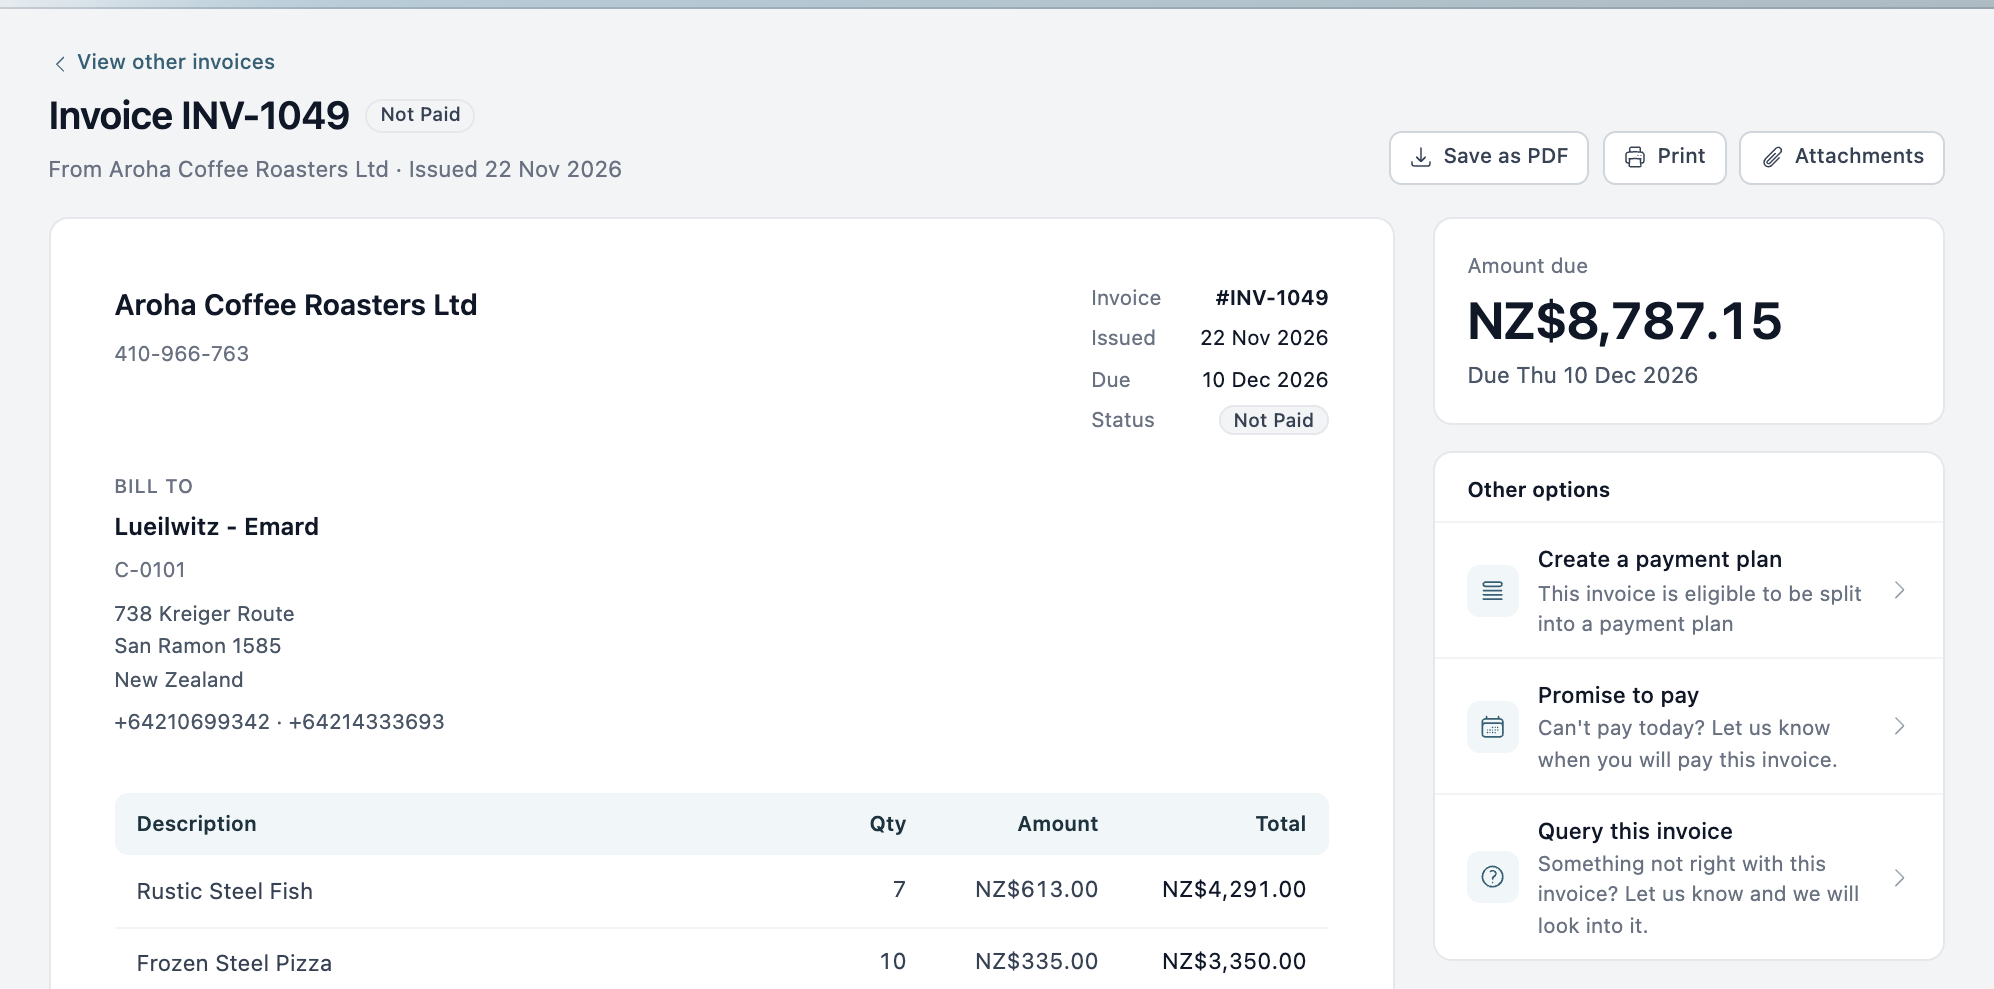
Task: Click the payment plan list icon
Action: coord(1492,591)
